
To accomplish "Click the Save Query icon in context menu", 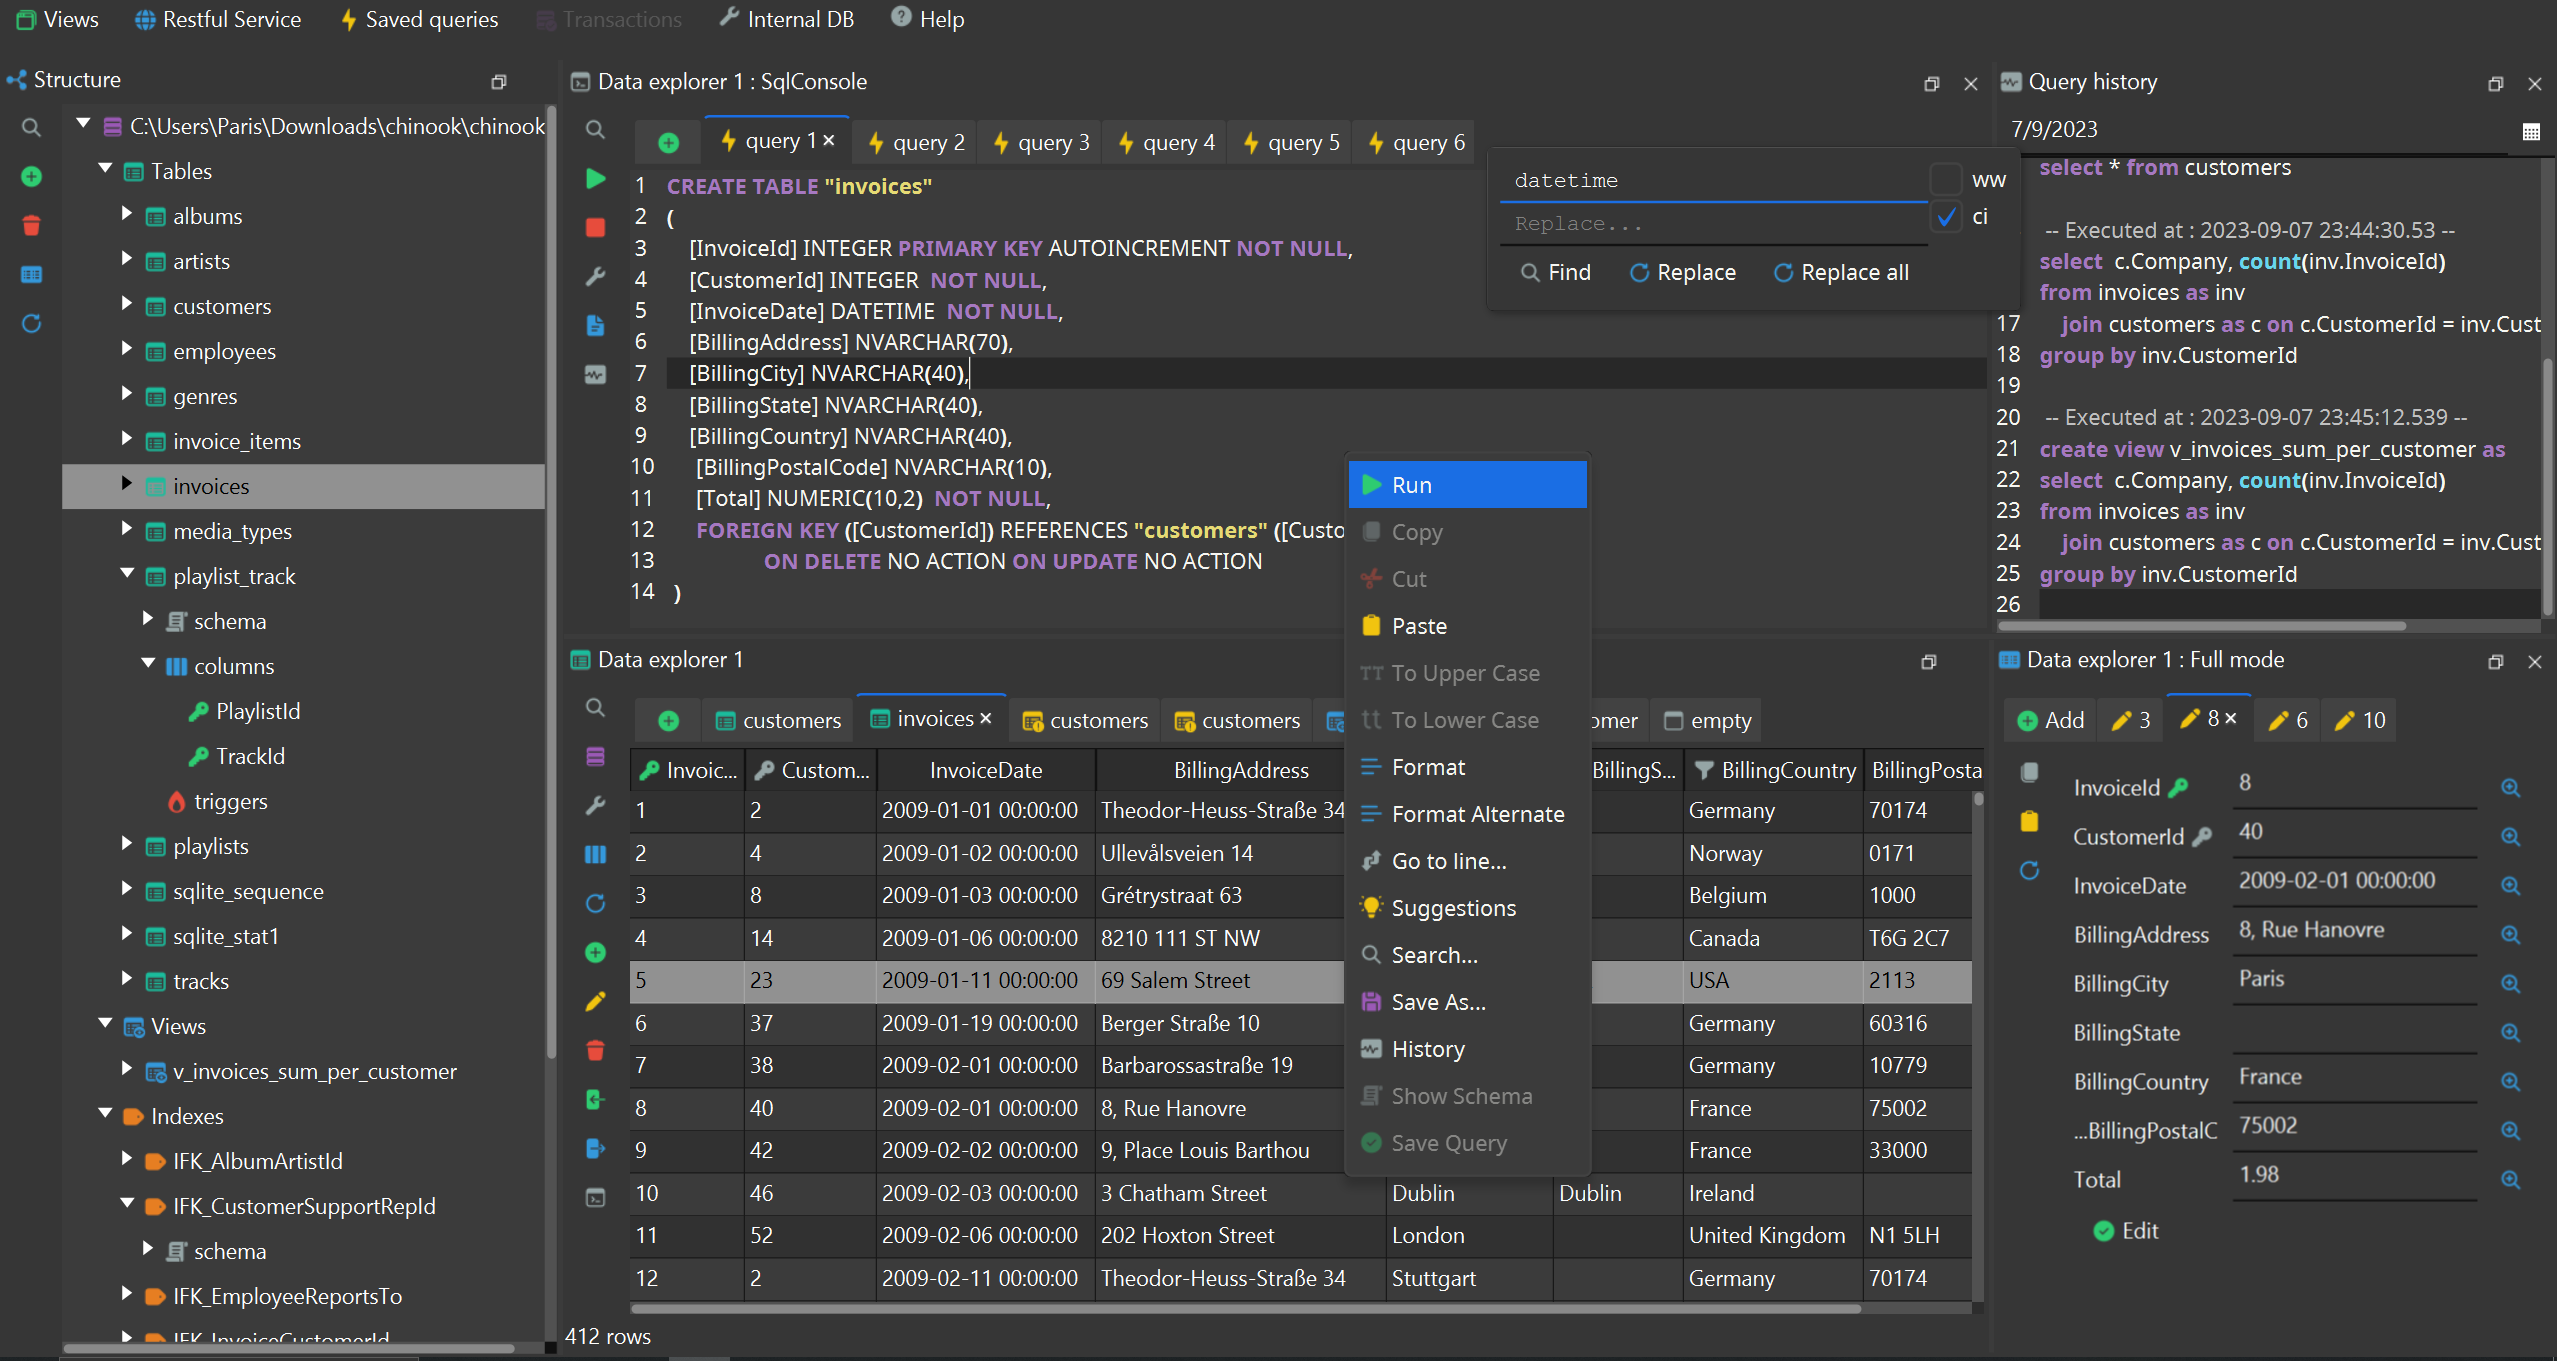I will (x=1372, y=1141).
